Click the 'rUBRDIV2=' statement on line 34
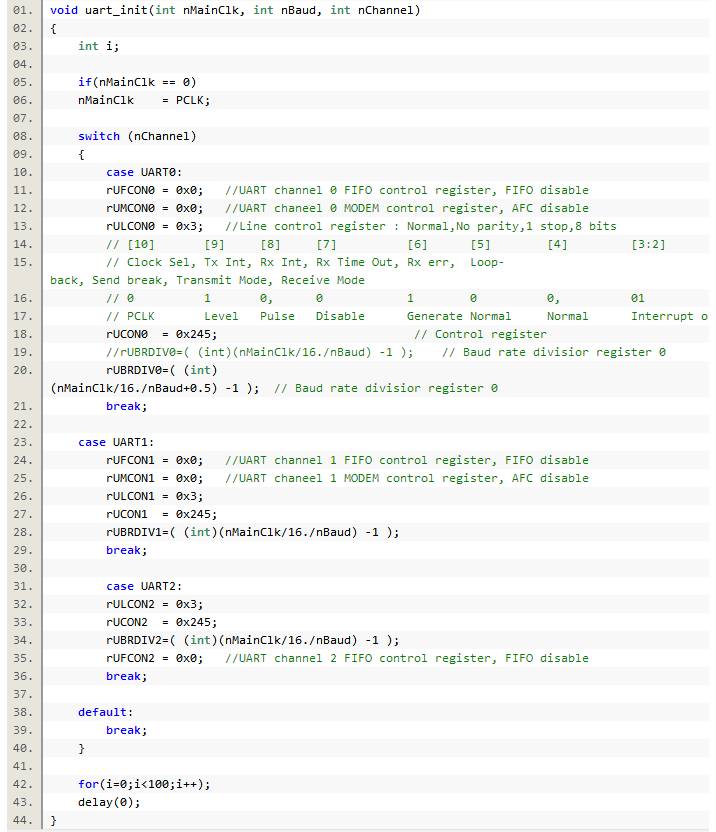Screen dimensions: 716x832 253,642
